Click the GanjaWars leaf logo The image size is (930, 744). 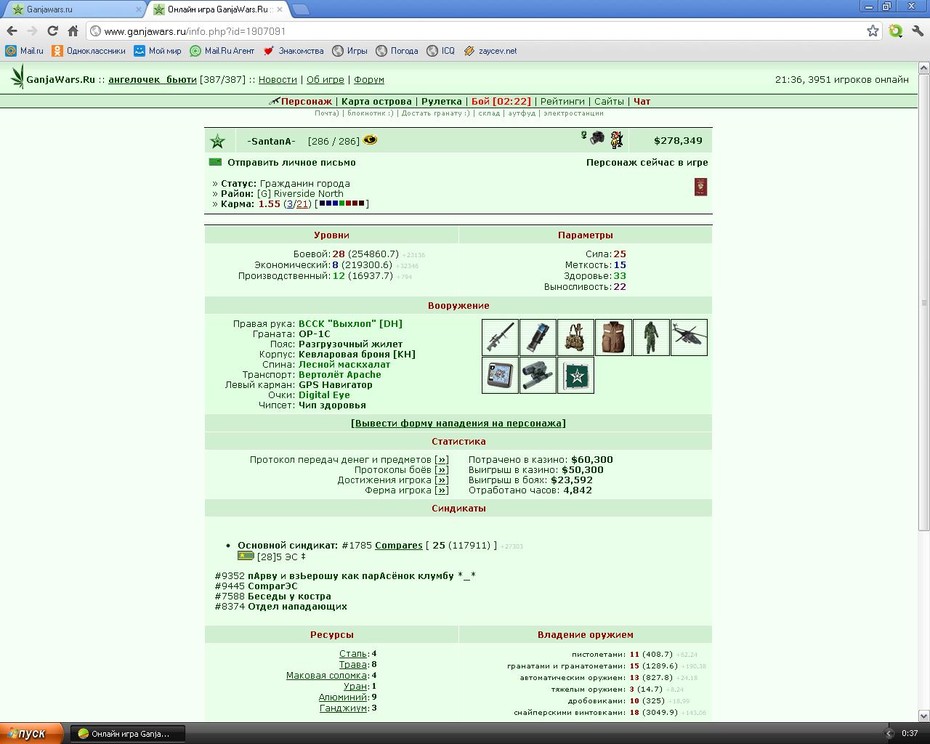click(18, 77)
